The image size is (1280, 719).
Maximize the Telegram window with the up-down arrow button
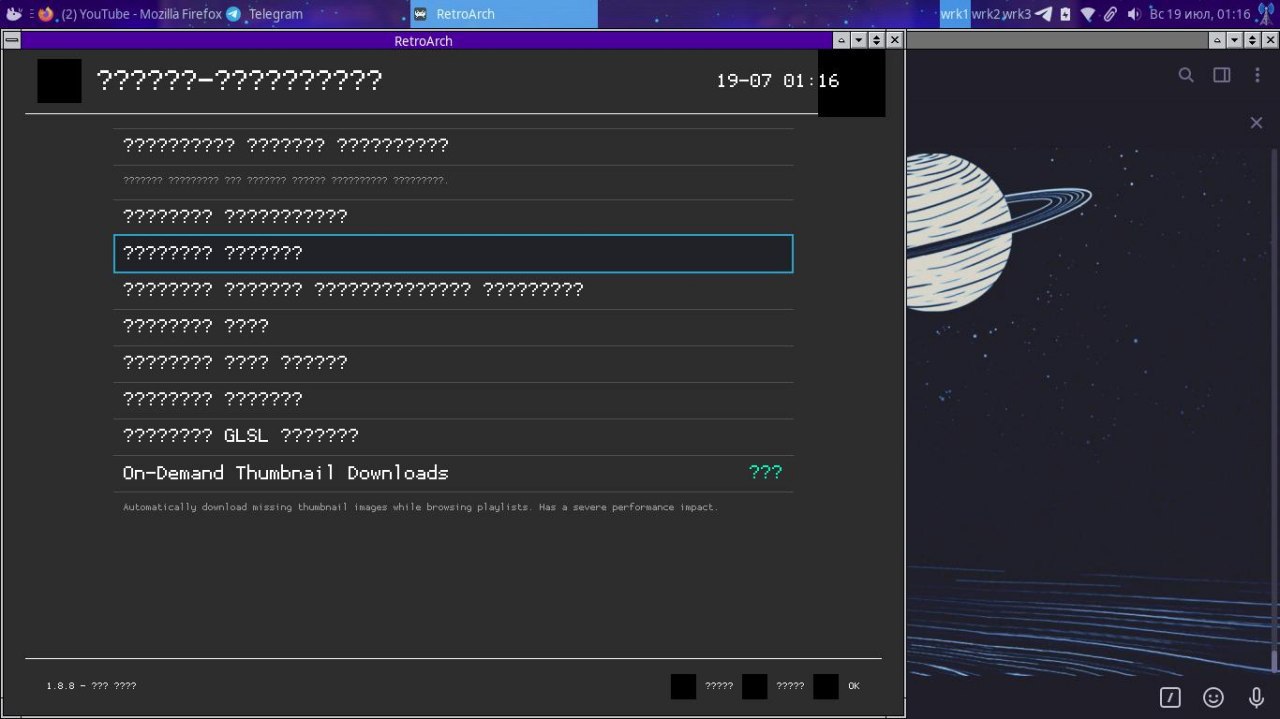point(1252,40)
